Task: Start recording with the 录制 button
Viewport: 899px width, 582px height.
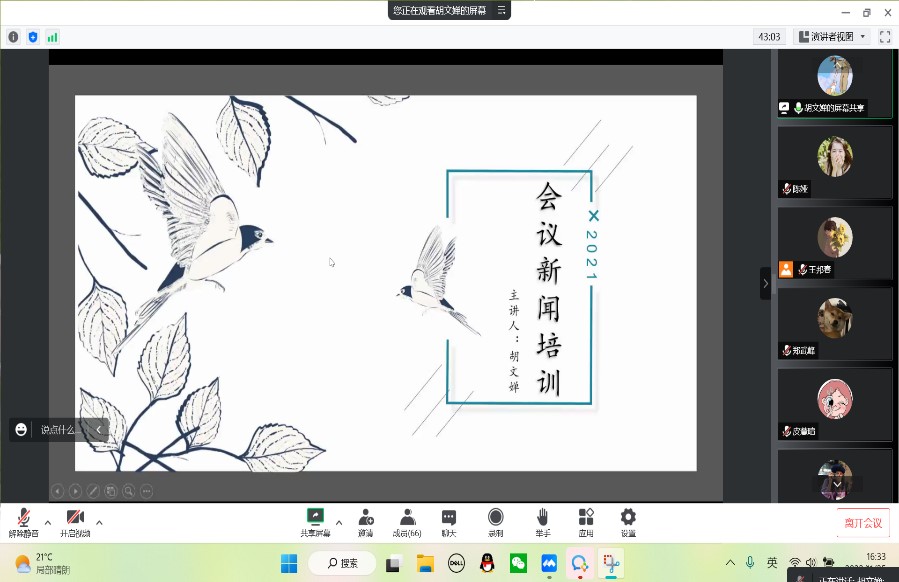Action: click(496, 521)
